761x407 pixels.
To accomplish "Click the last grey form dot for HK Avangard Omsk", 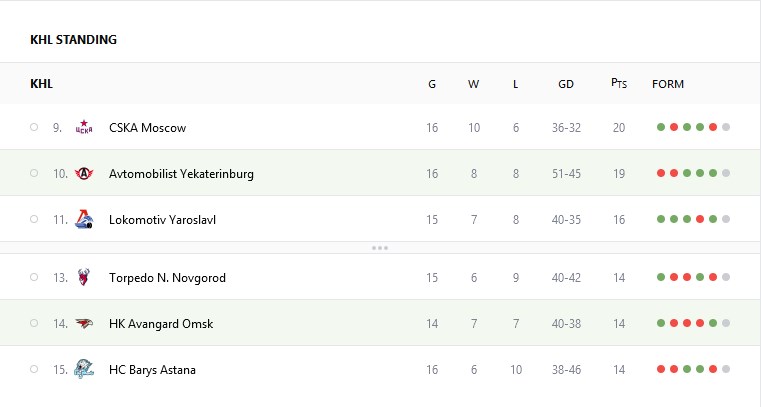I will [x=726, y=323].
